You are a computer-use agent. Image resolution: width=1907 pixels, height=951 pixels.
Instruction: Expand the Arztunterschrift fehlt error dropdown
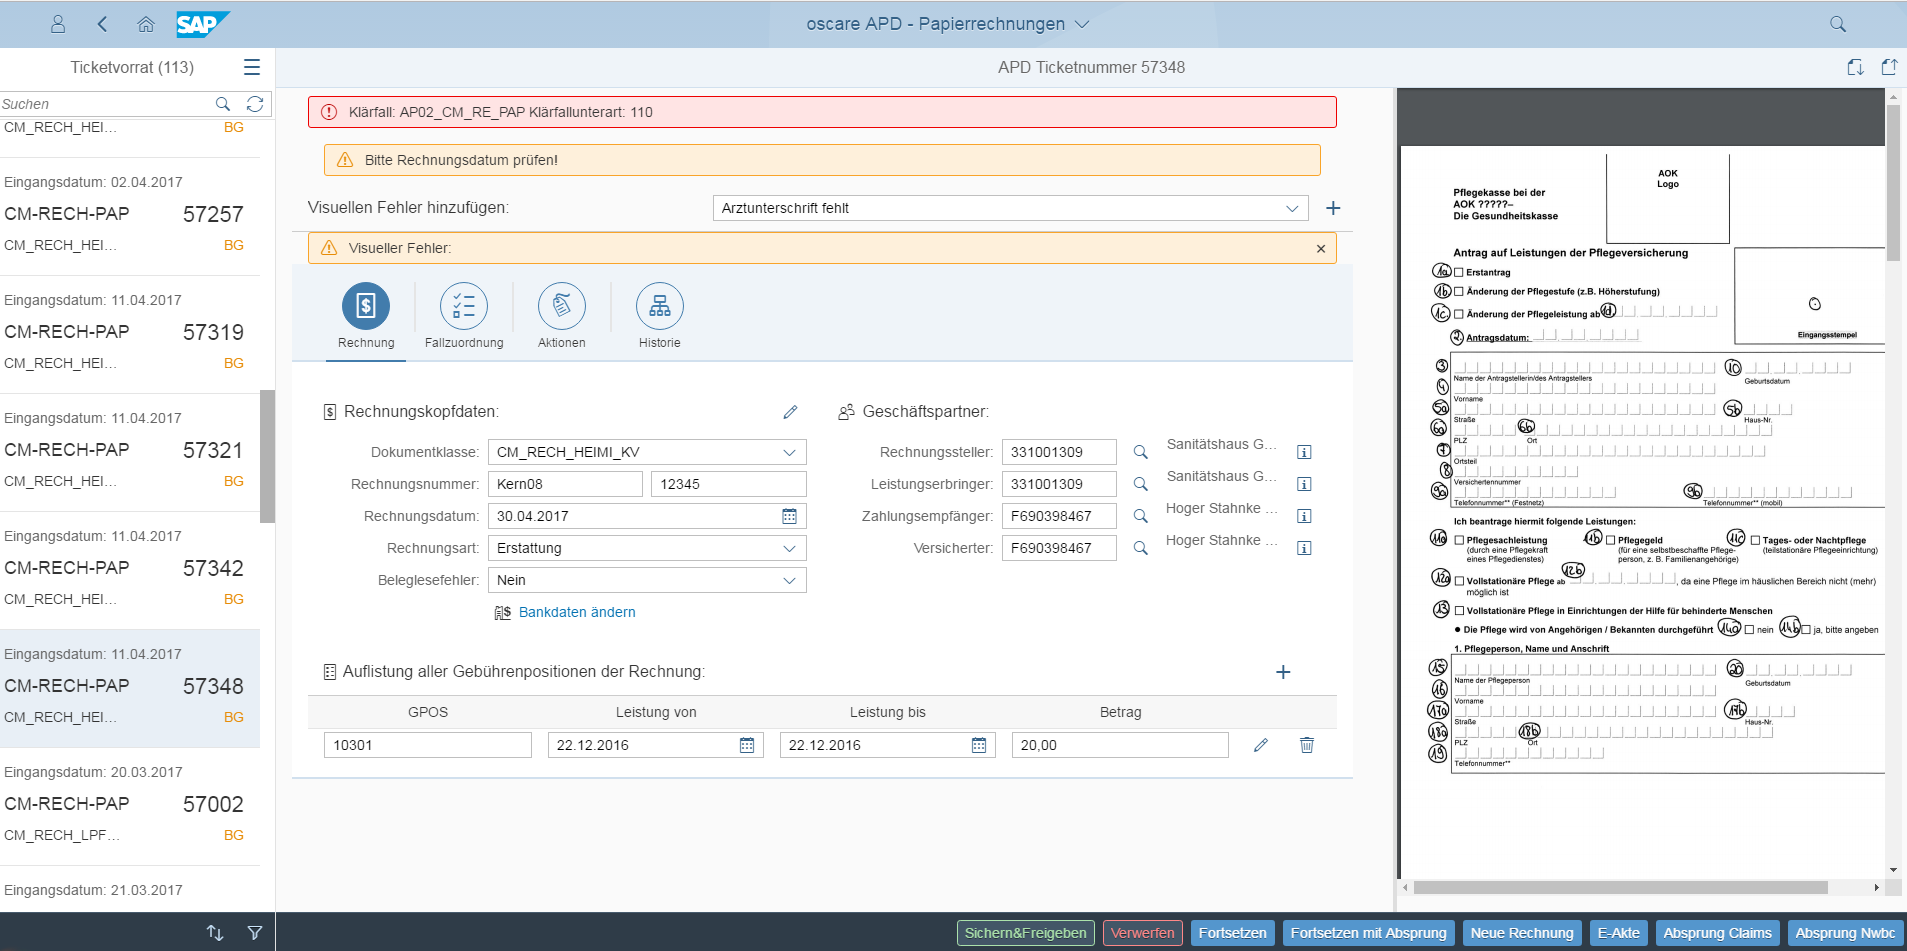(1292, 208)
